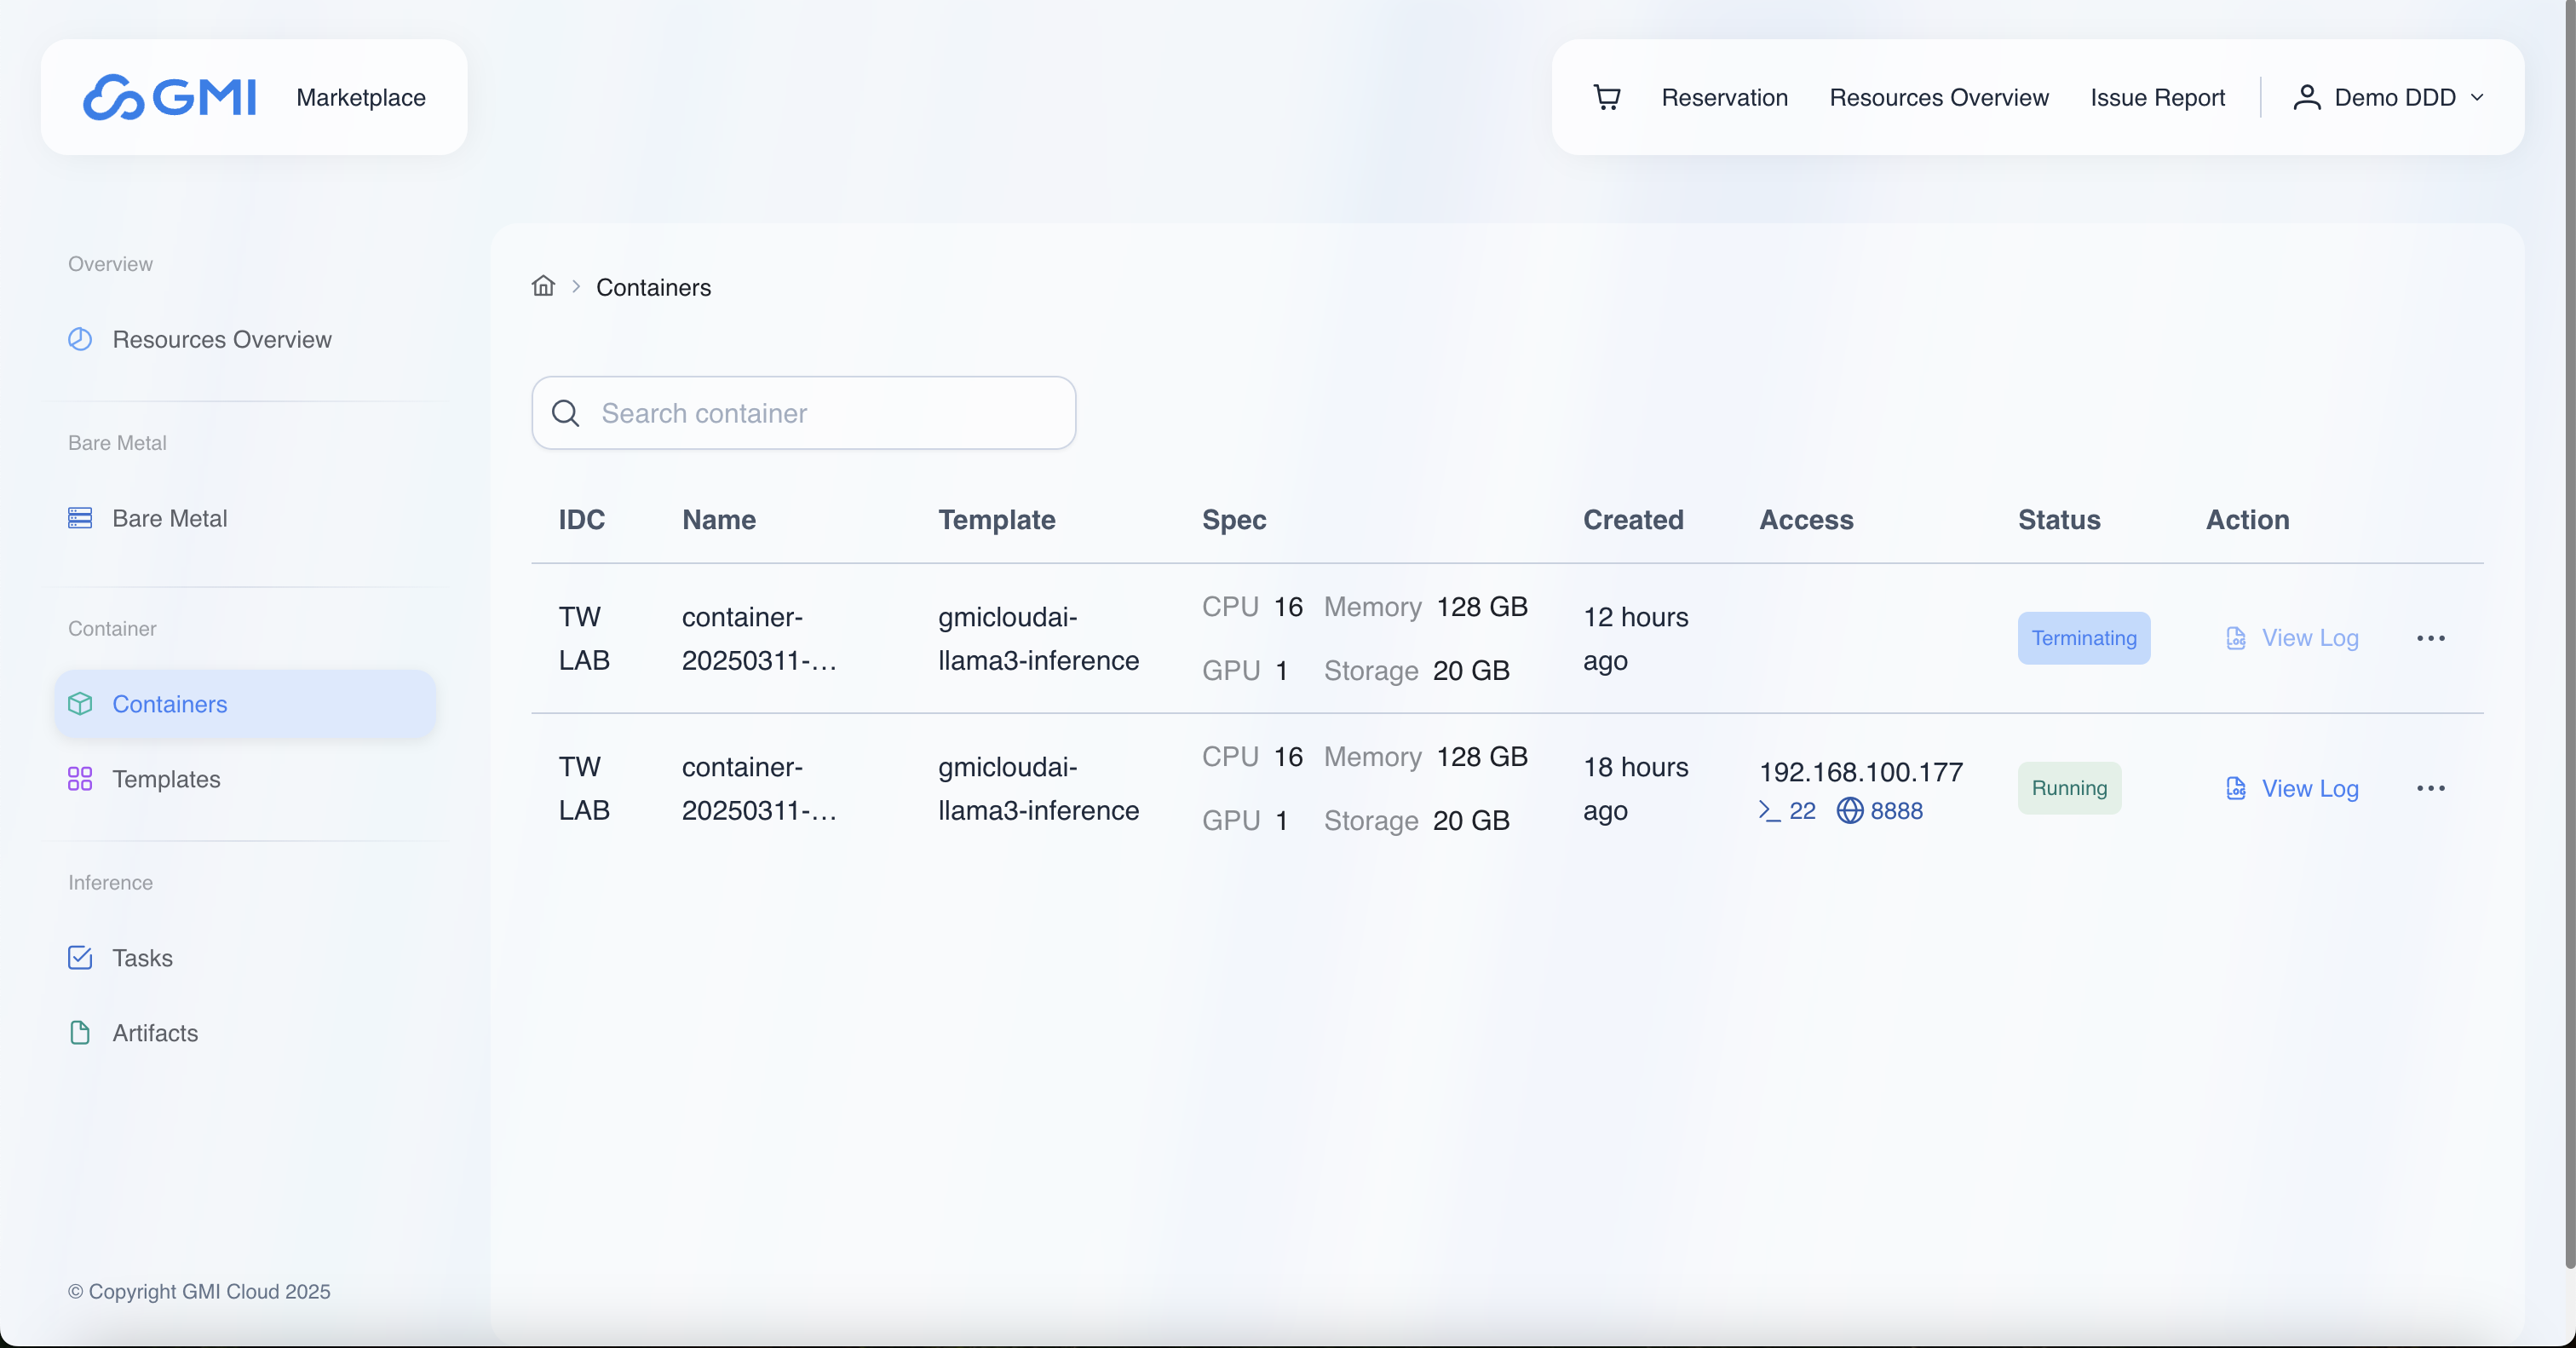Click the user avatar icon
The image size is (2576, 1348).
tap(2306, 97)
